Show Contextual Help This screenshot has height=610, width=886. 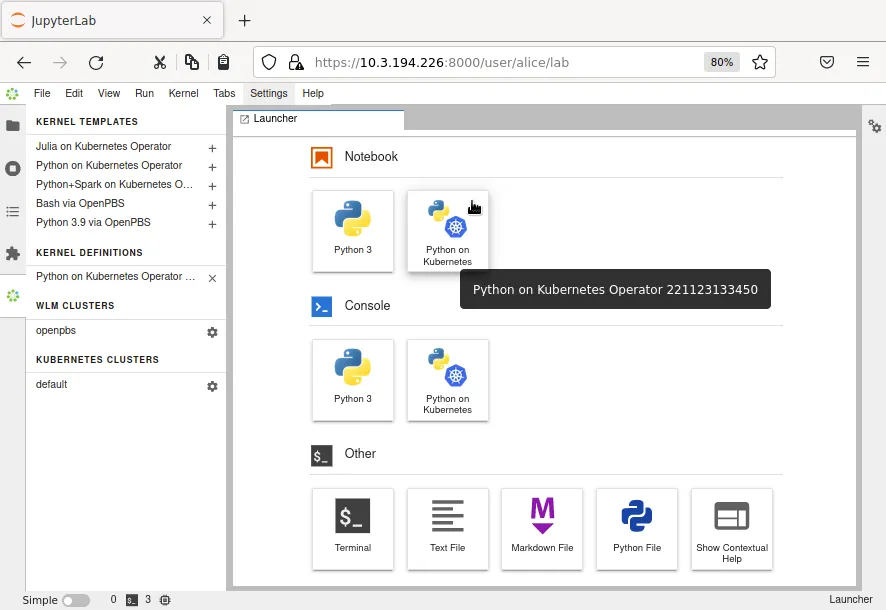(732, 529)
